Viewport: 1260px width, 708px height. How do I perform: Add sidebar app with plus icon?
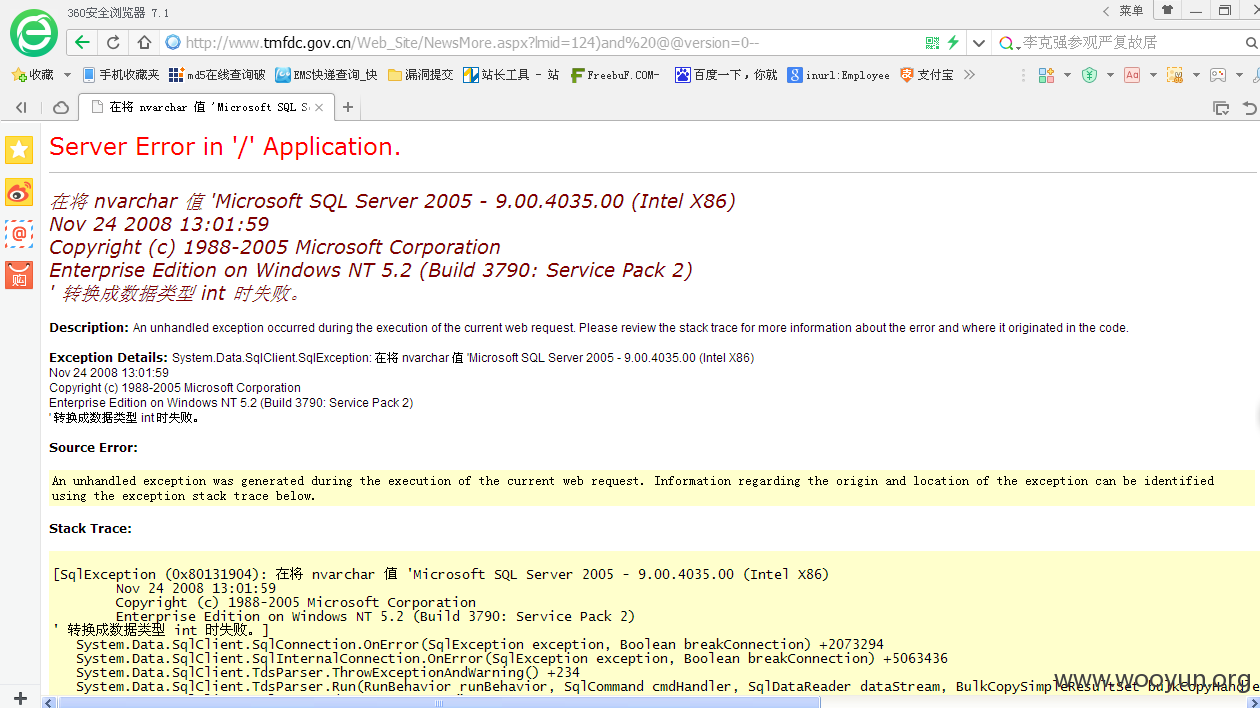(20, 698)
